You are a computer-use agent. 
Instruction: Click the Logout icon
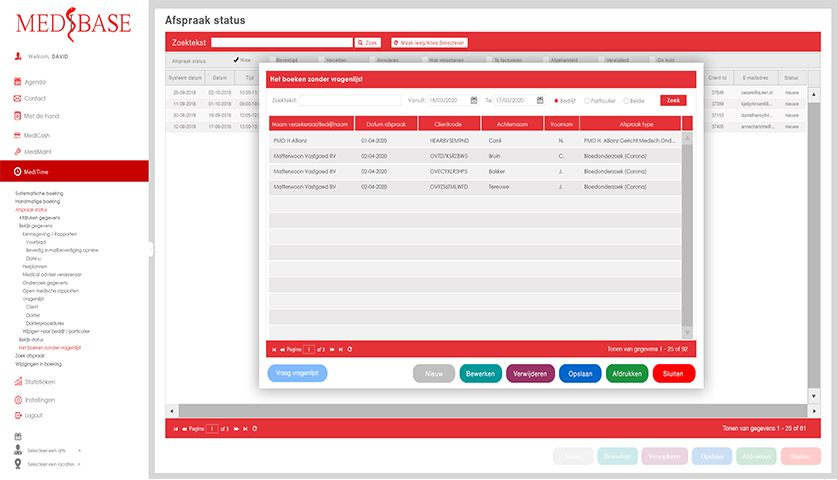[x=18, y=415]
